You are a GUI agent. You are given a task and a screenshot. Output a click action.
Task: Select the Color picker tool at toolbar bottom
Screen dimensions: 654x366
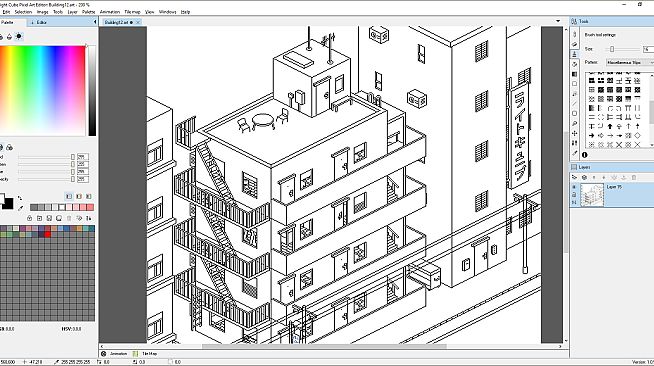(x=575, y=153)
